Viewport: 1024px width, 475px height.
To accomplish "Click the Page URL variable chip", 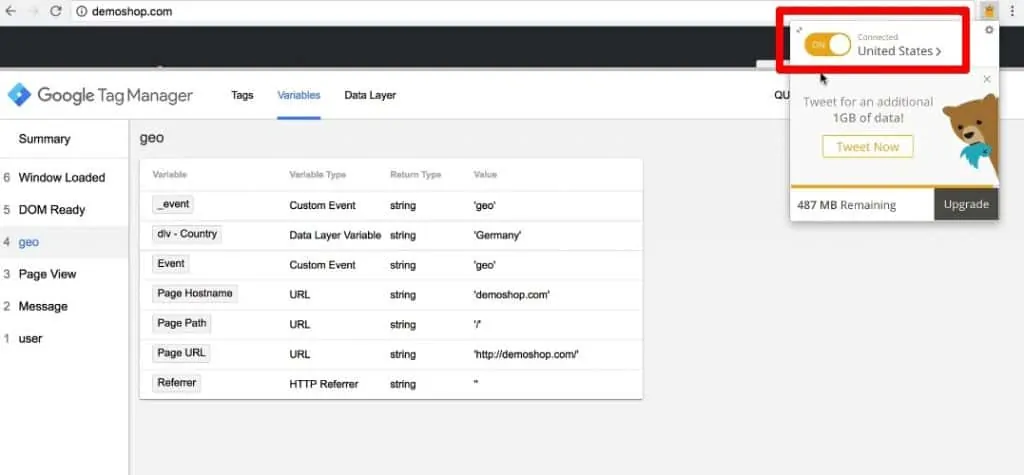I will tap(182, 353).
